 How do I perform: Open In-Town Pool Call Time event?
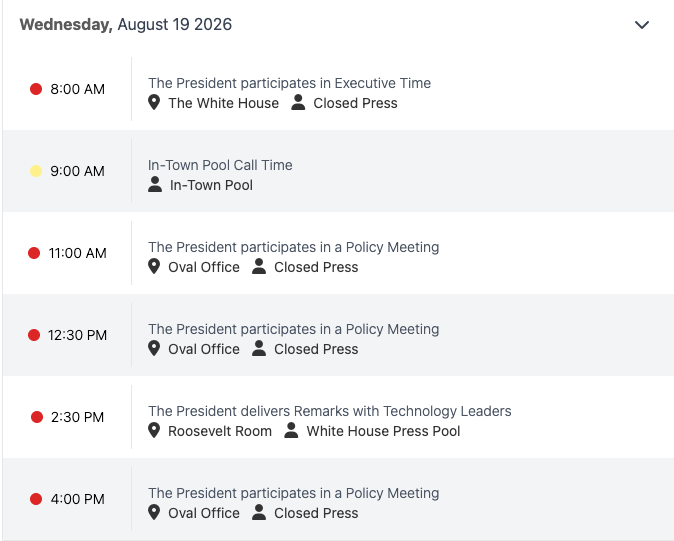point(220,165)
